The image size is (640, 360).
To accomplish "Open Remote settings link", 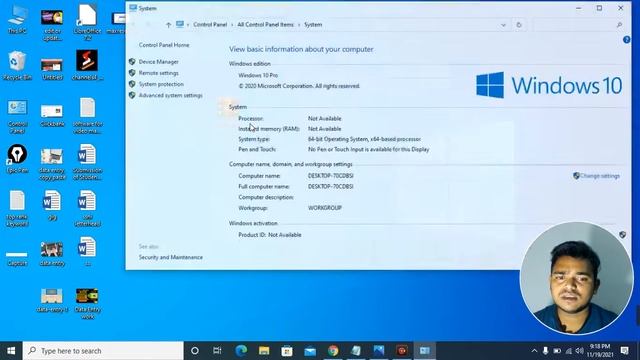I will click(158, 73).
